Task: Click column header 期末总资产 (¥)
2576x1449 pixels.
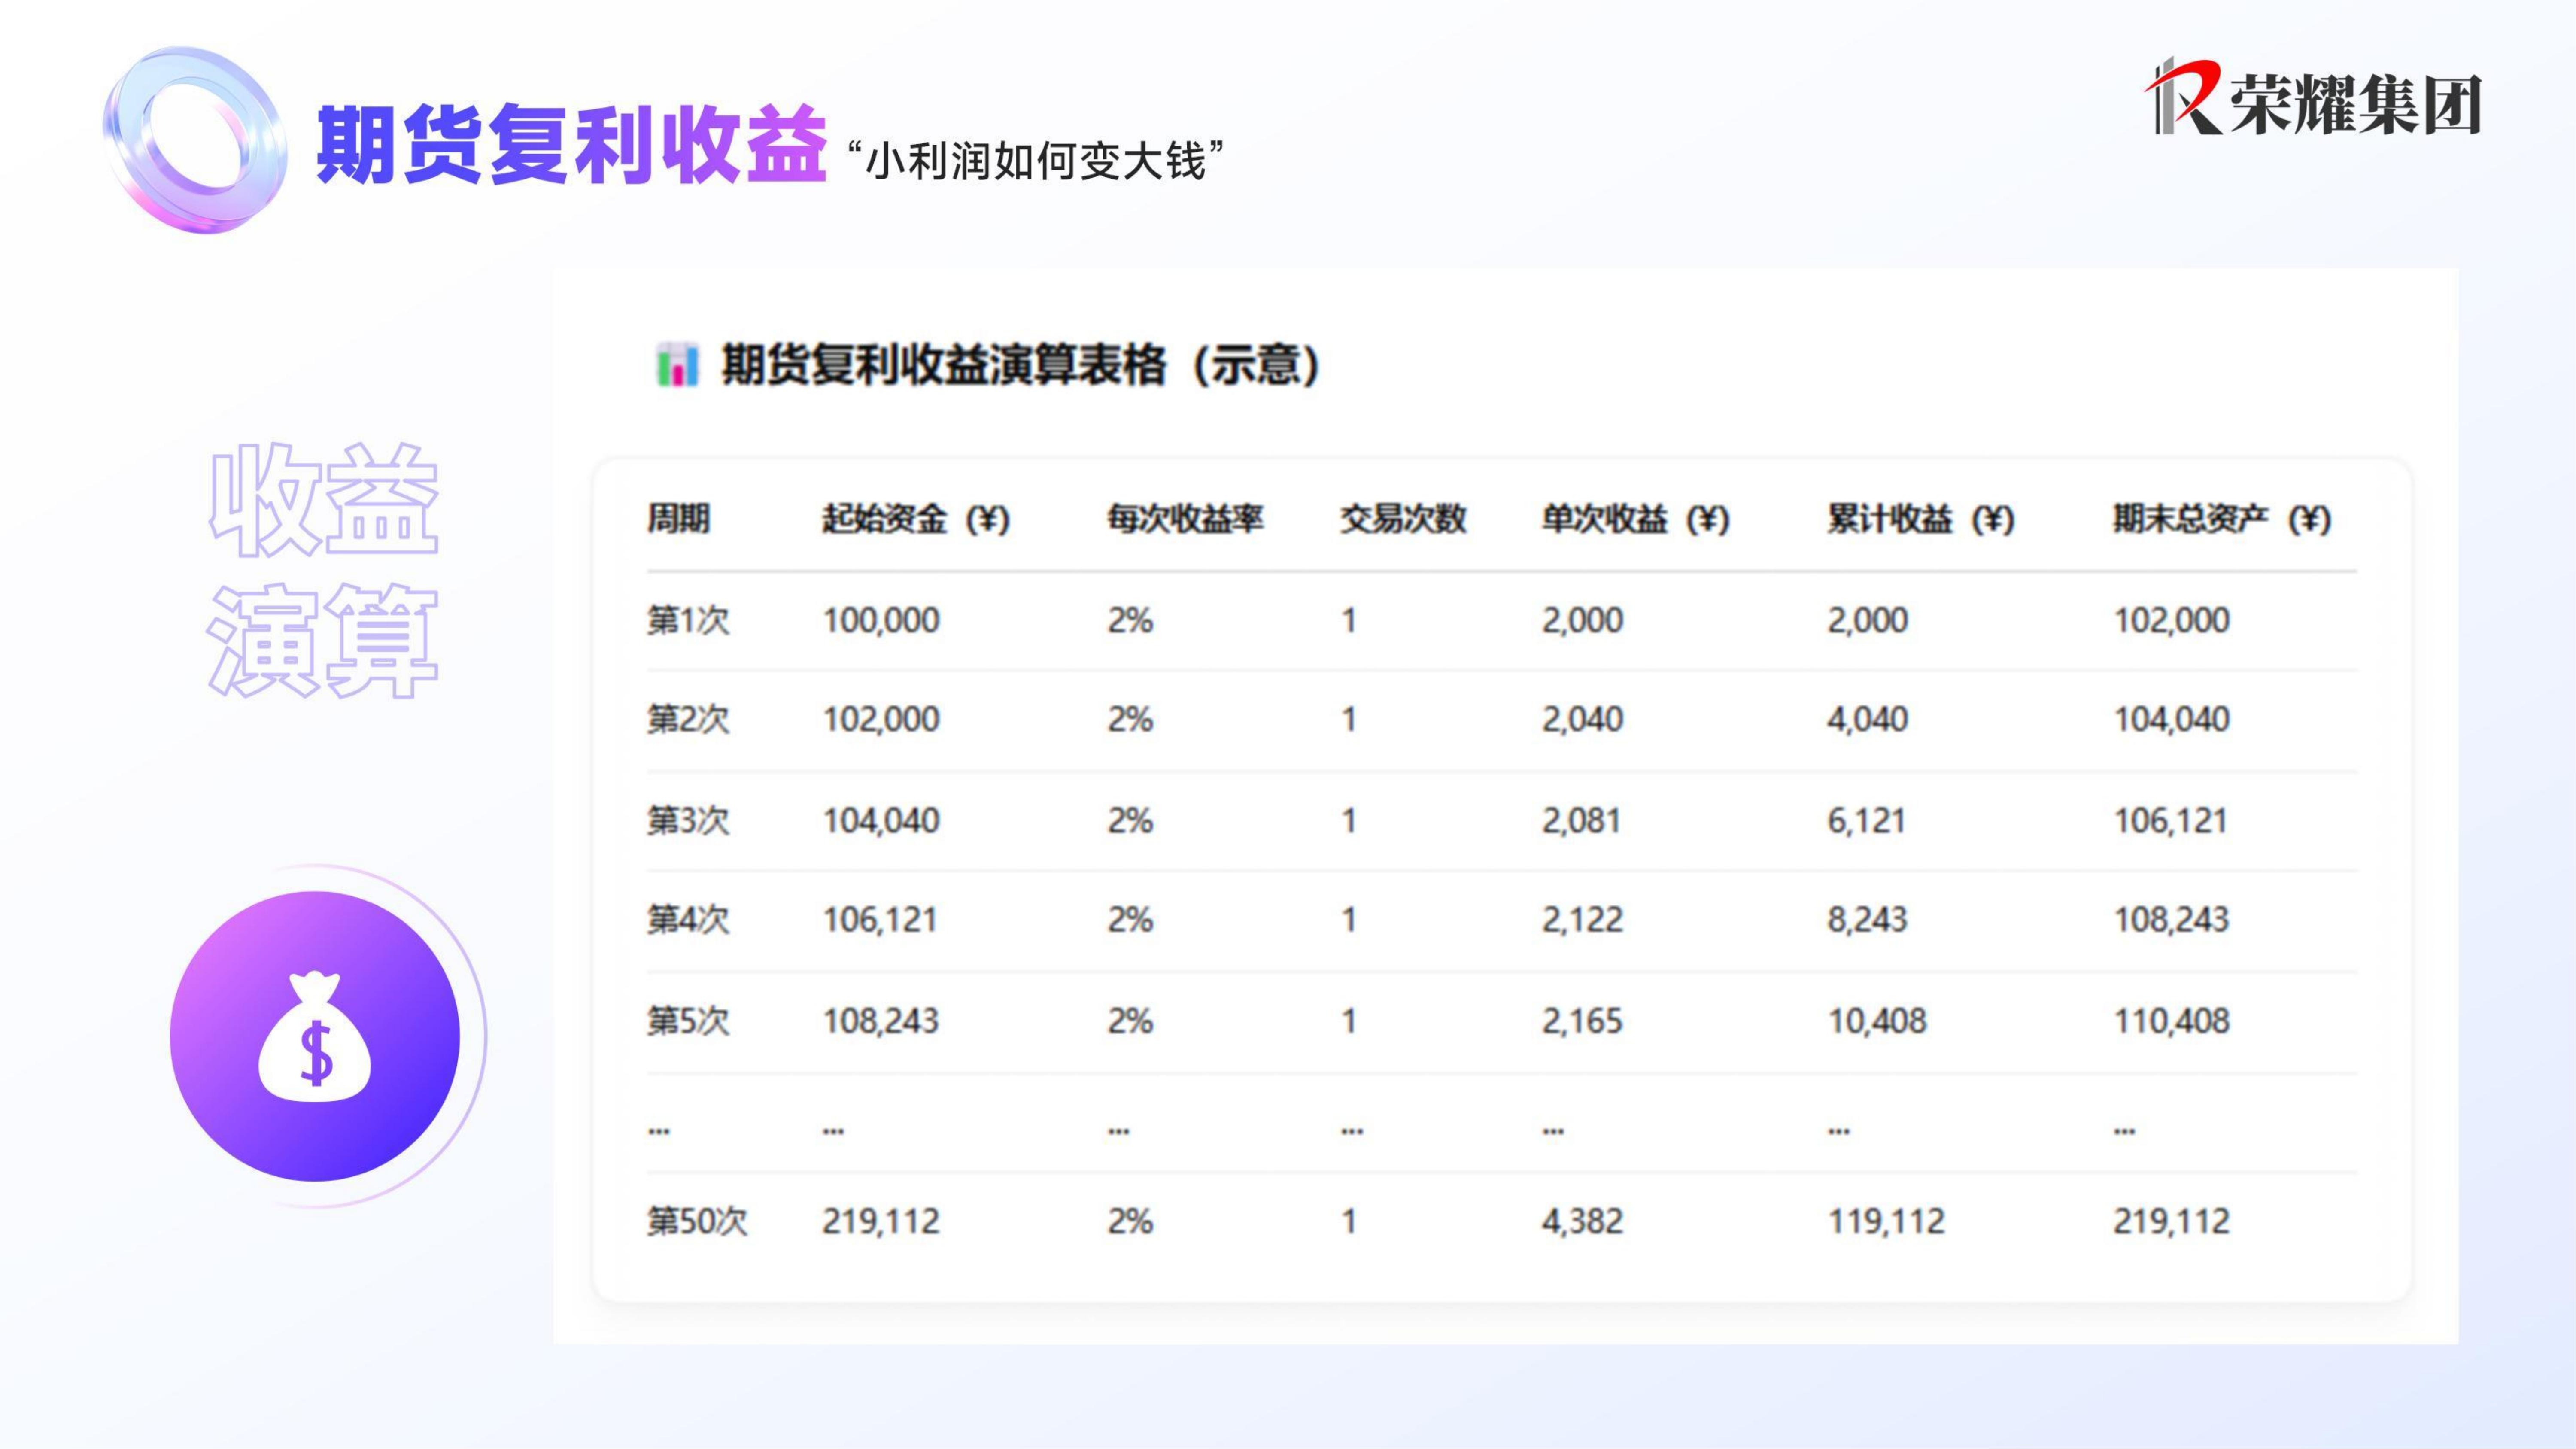Action: pyautogui.click(x=2222, y=519)
